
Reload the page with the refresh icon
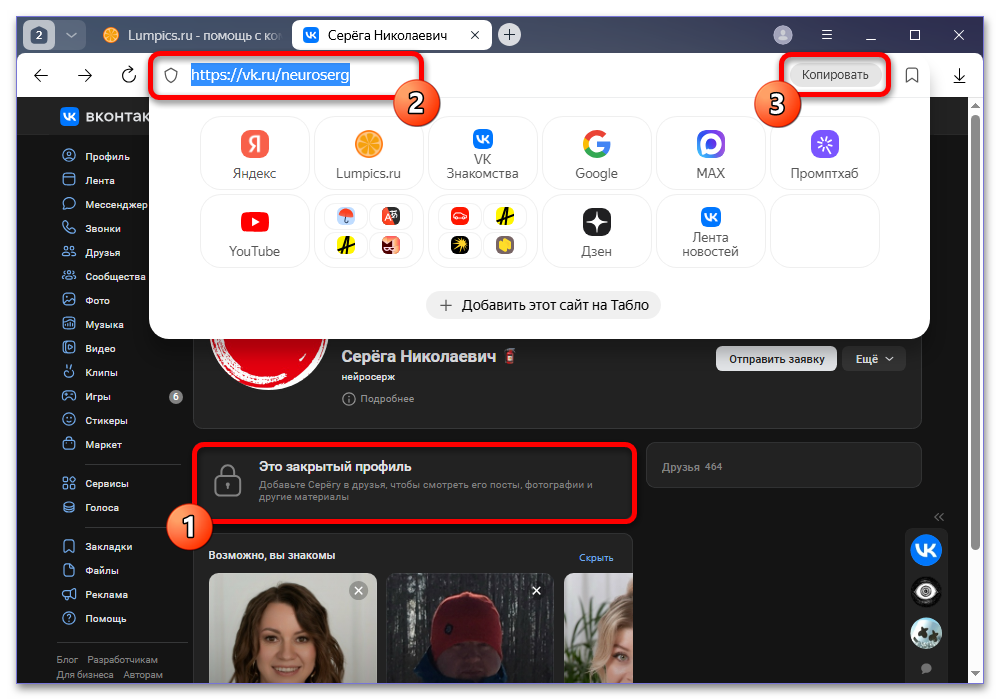click(x=129, y=75)
